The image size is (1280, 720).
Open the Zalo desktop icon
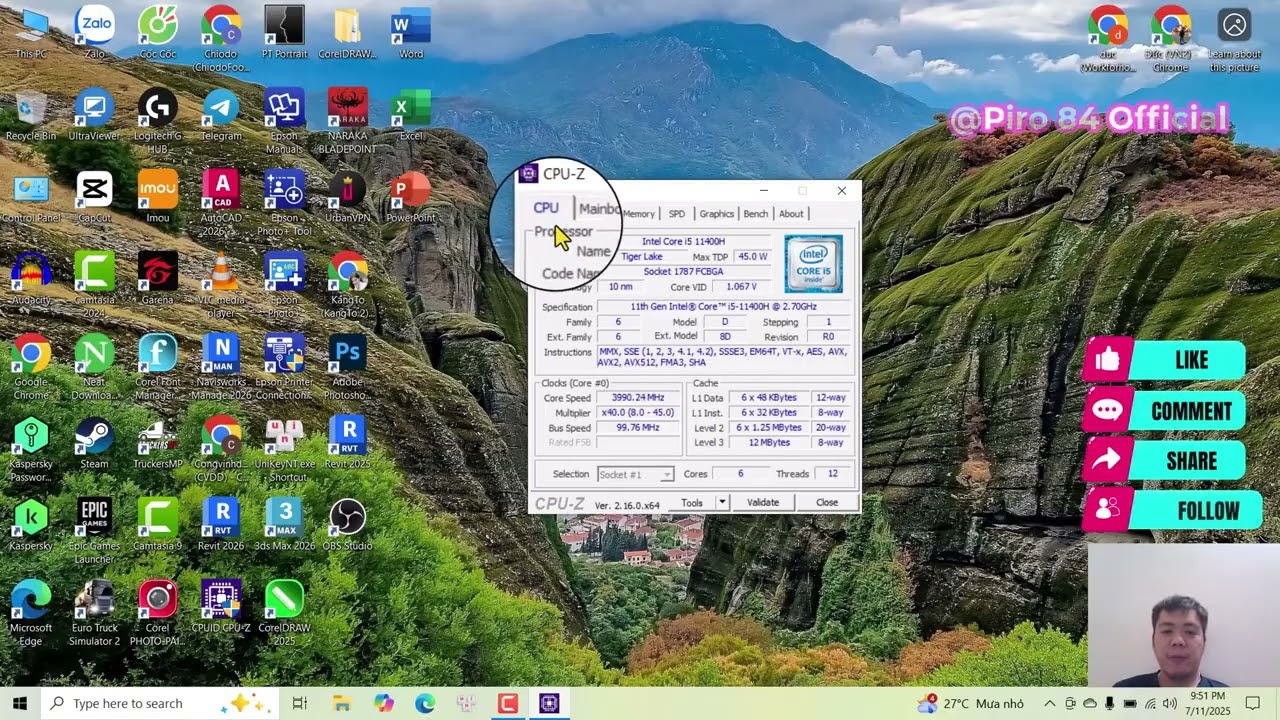(x=95, y=33)
